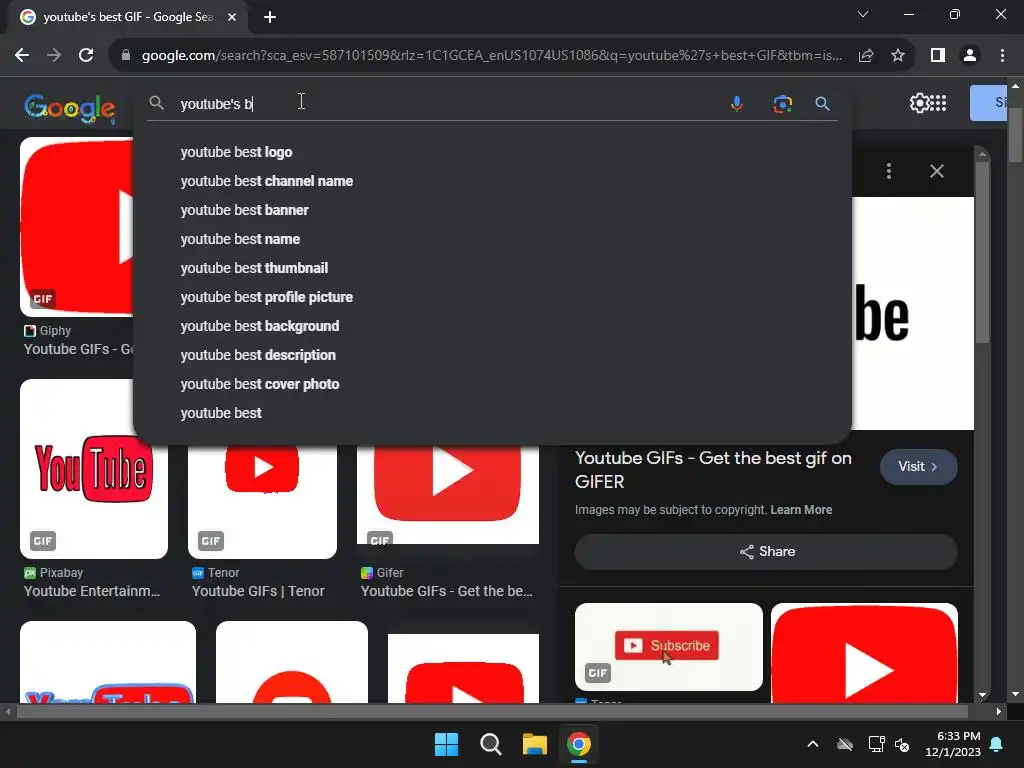The image size is (1024, 768).
Task: Click muted volume icon in tray
Action: (903, 744)
